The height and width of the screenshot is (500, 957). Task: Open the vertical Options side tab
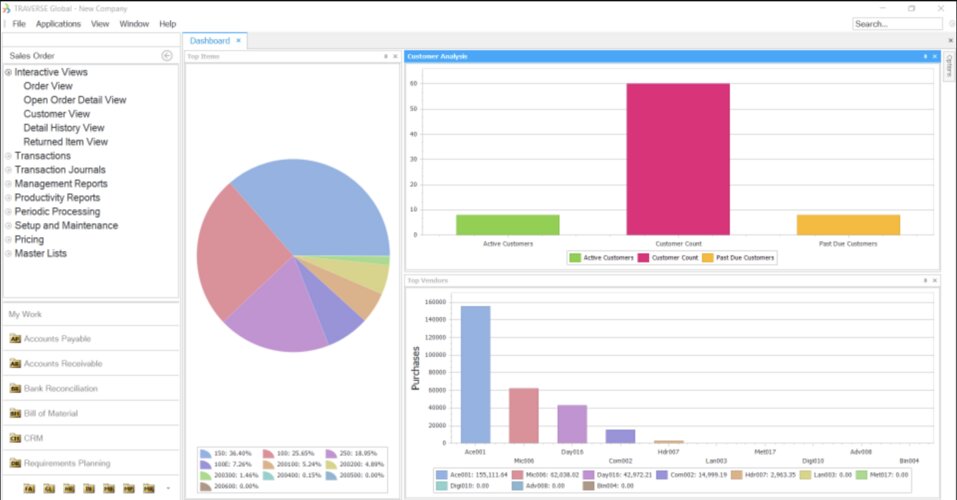[x=949, y=66]
